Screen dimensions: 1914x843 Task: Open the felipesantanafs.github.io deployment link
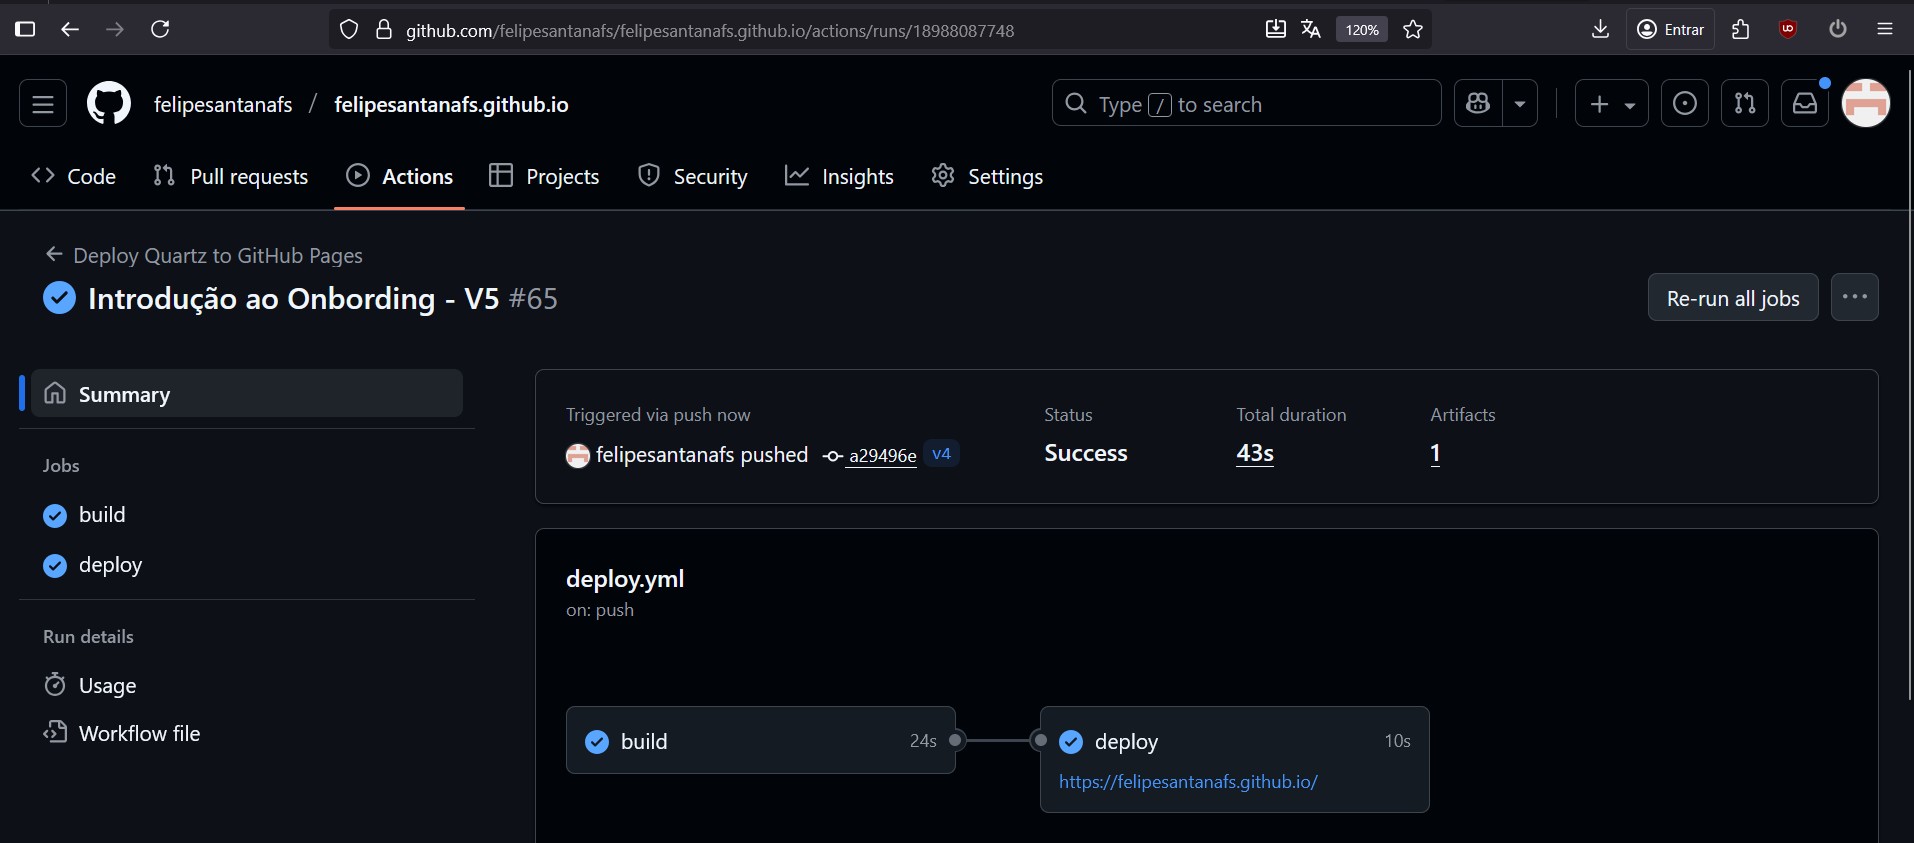[1188, 782]
